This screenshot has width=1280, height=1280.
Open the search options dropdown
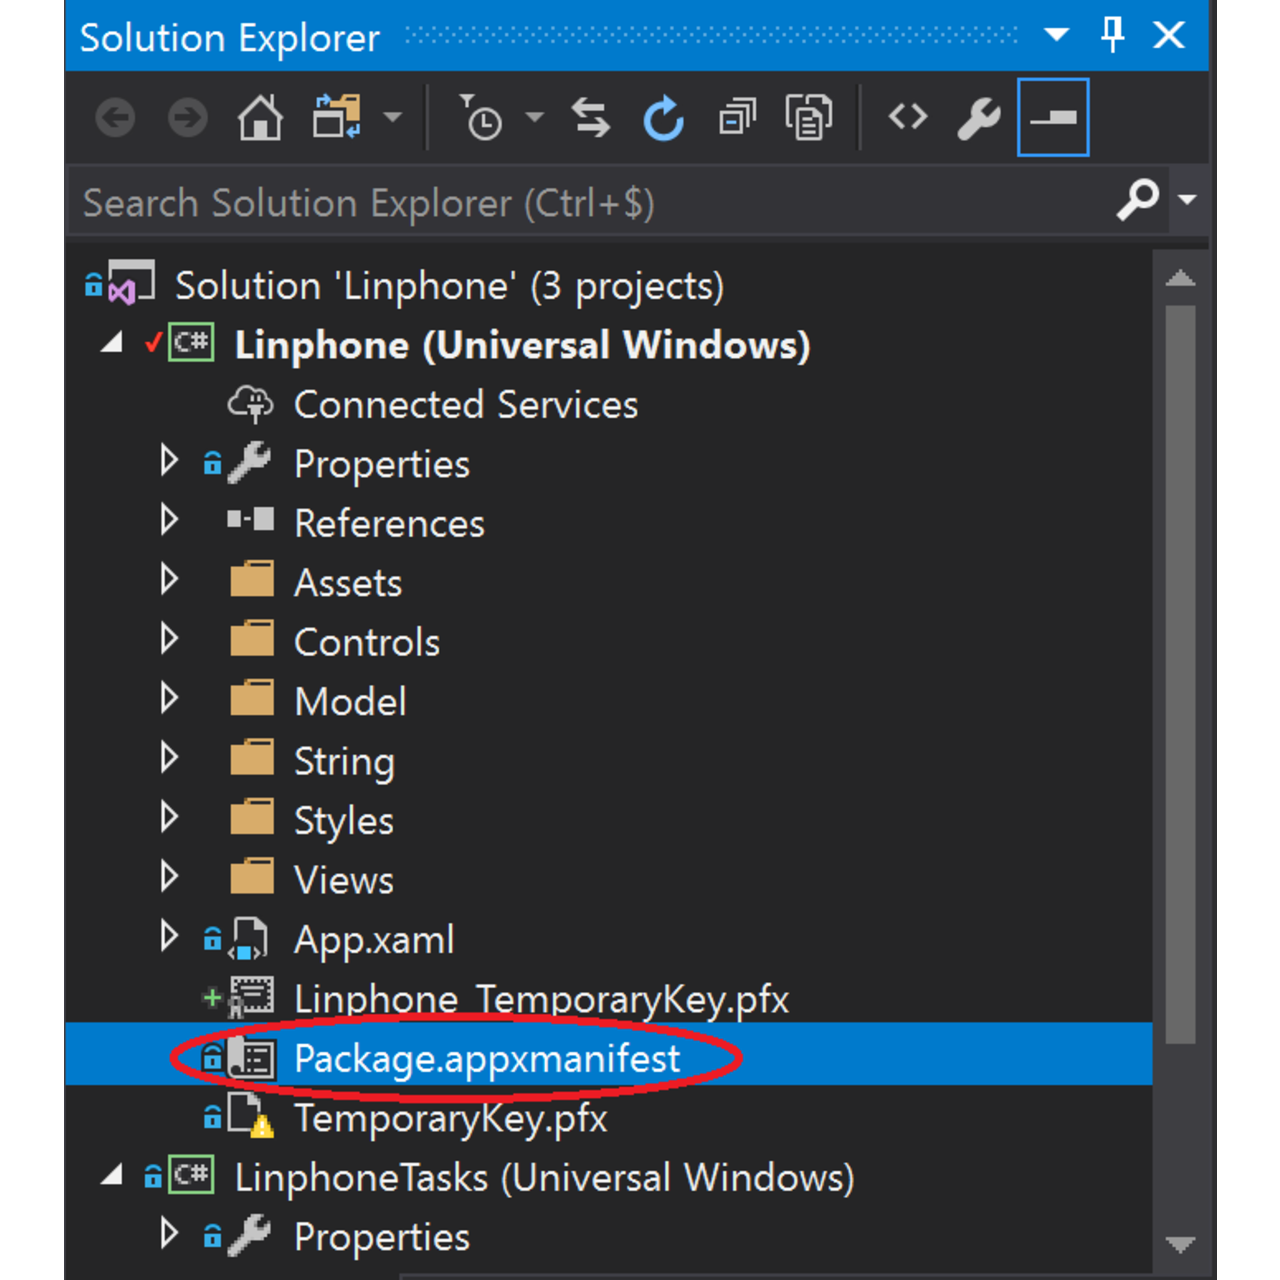pyautogui.click(x=1188, y=200)
